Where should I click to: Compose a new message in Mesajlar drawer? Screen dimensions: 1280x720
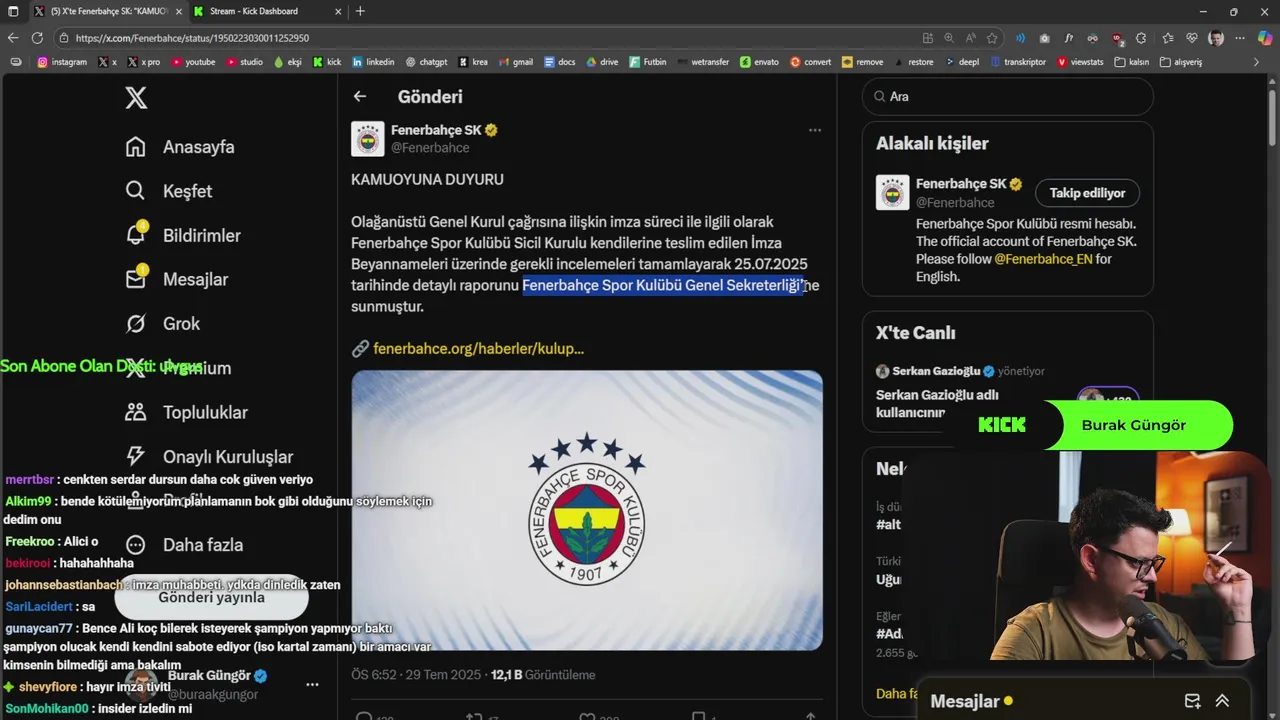tap(1192, 701)
